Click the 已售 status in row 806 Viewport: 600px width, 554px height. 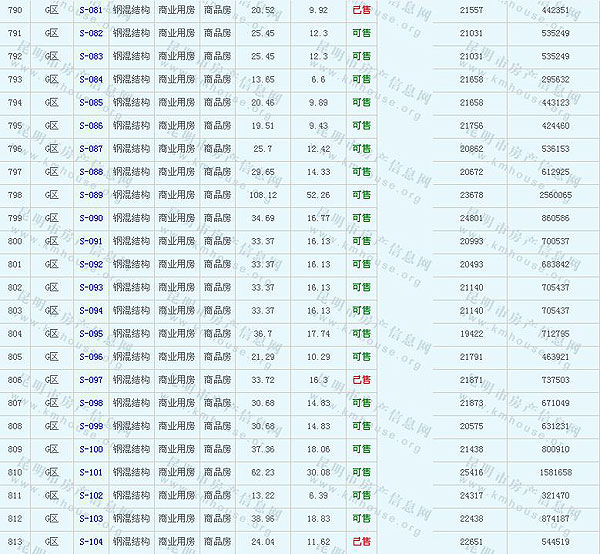[x=361, y=380]
